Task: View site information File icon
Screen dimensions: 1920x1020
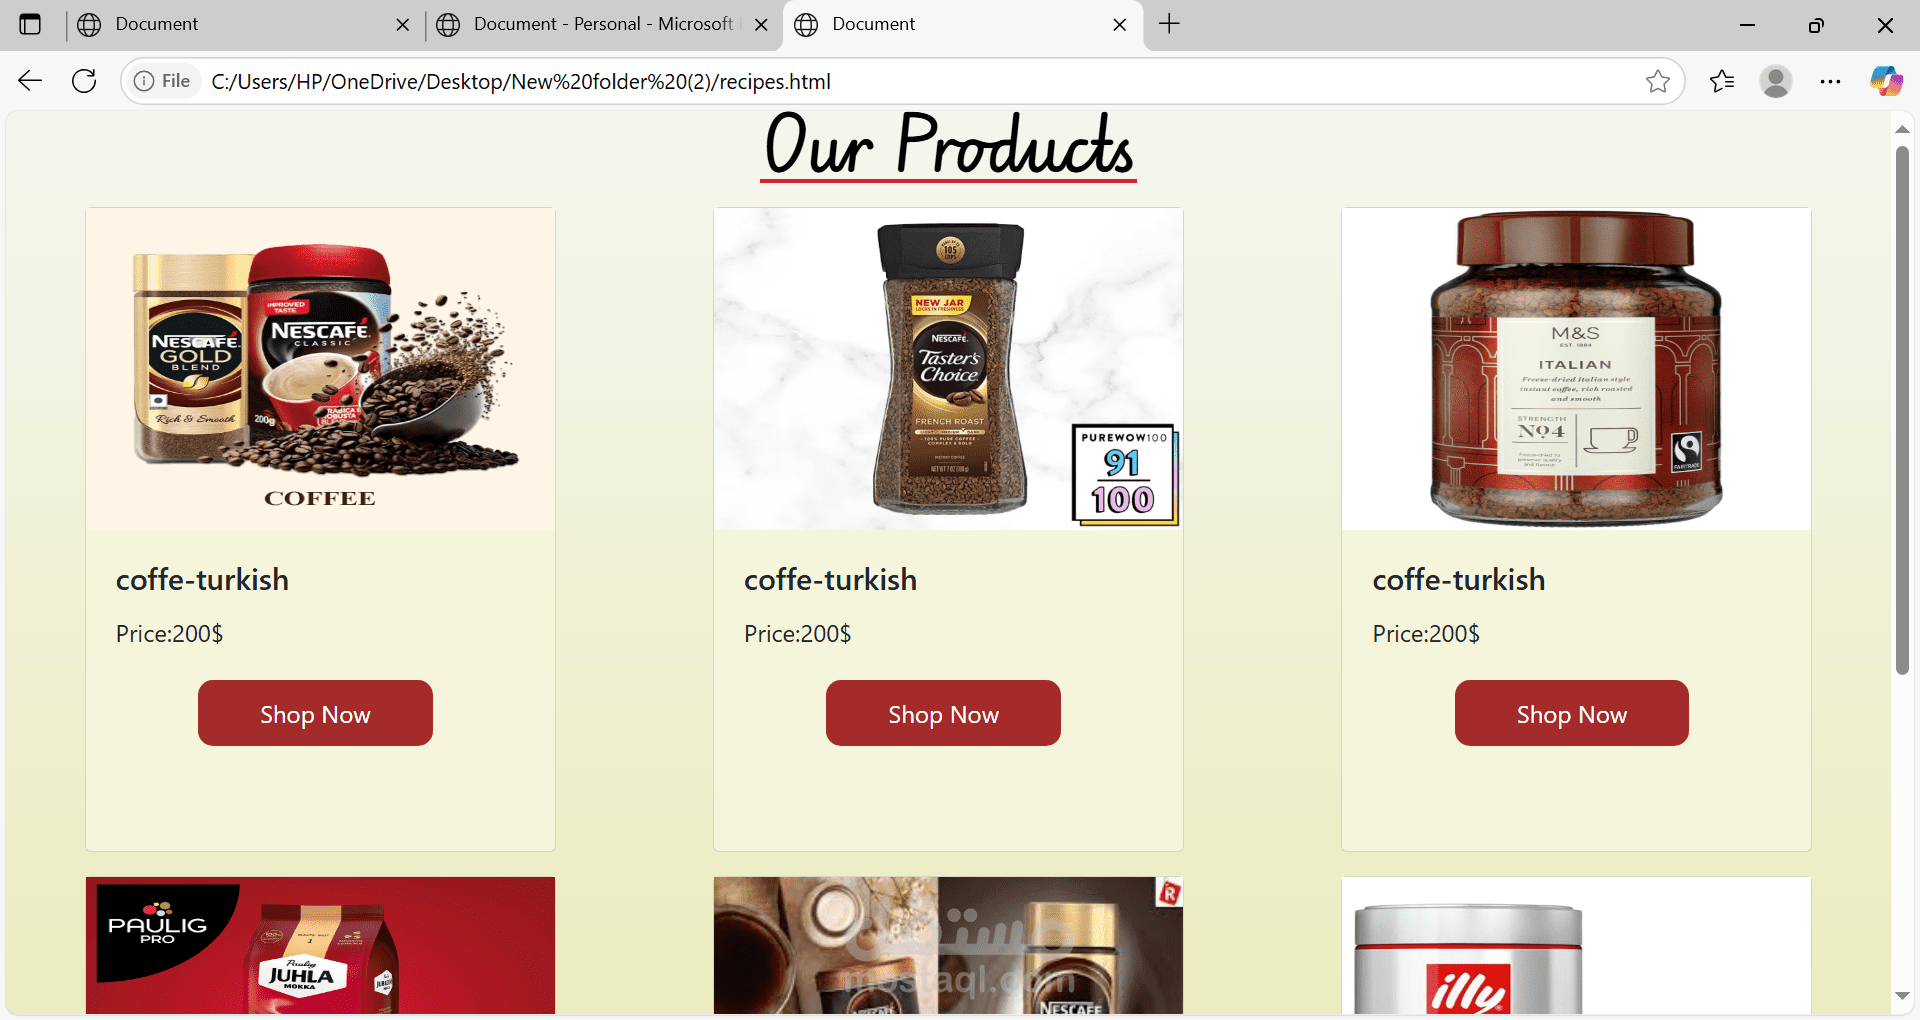Action: point(163,81)
